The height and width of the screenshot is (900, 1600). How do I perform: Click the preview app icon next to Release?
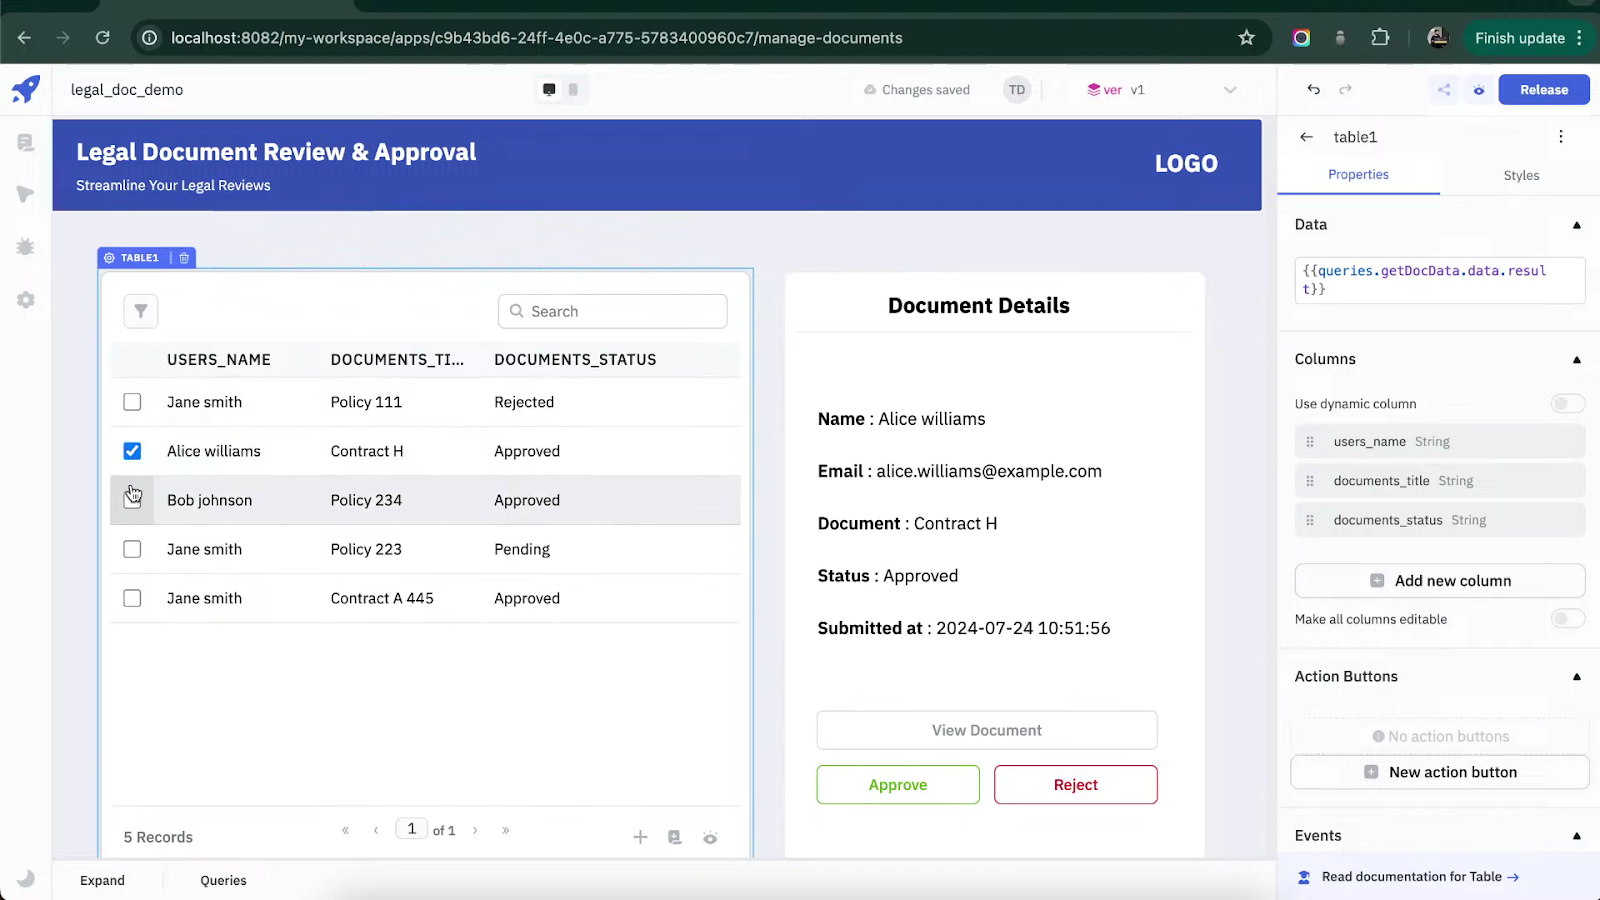point(1479,90)
